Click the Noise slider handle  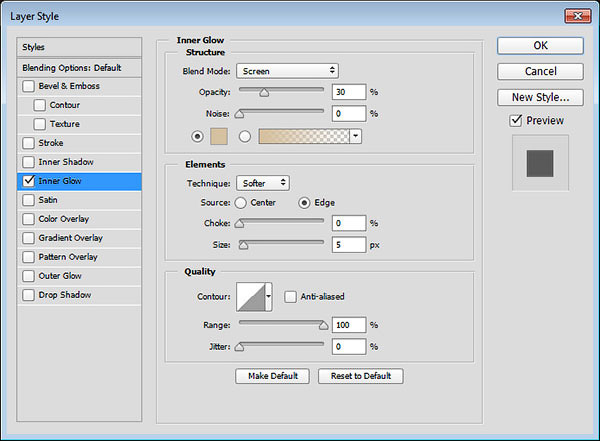(239, 114)
